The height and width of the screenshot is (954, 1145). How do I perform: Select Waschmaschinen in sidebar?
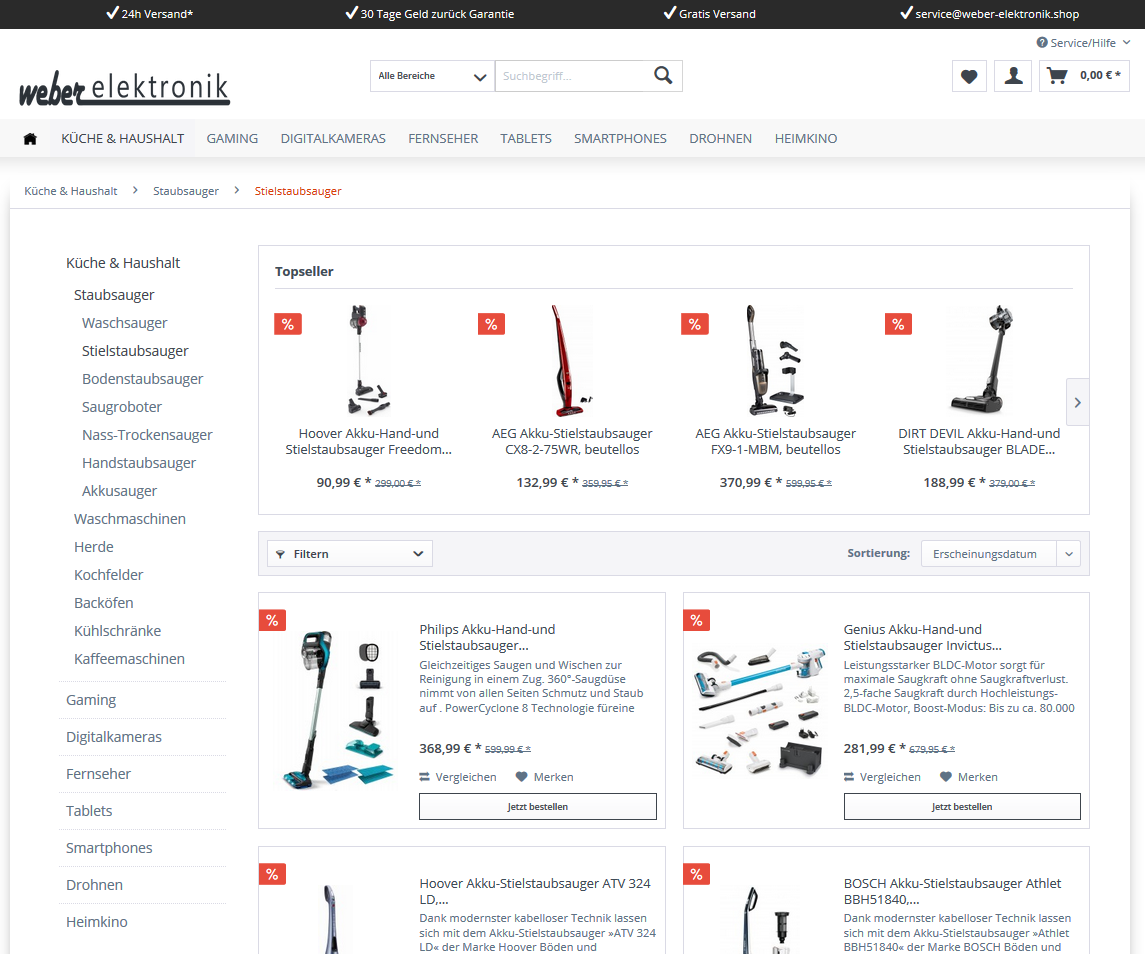coord(130,519)
